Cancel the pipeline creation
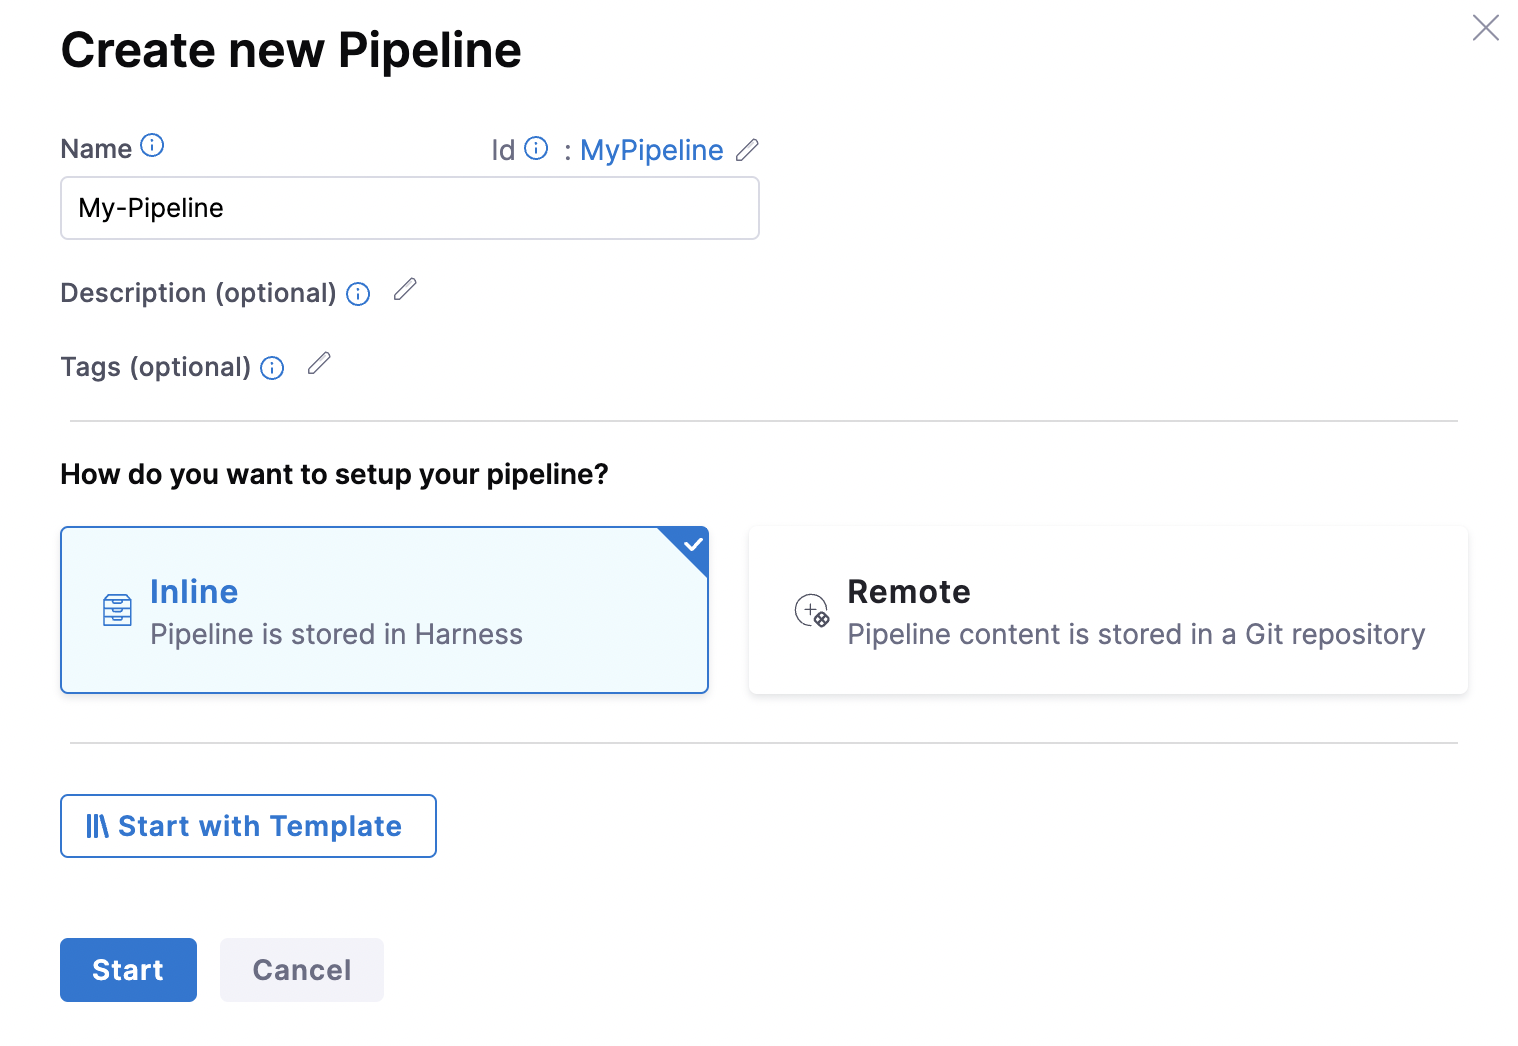 (302, 970)
